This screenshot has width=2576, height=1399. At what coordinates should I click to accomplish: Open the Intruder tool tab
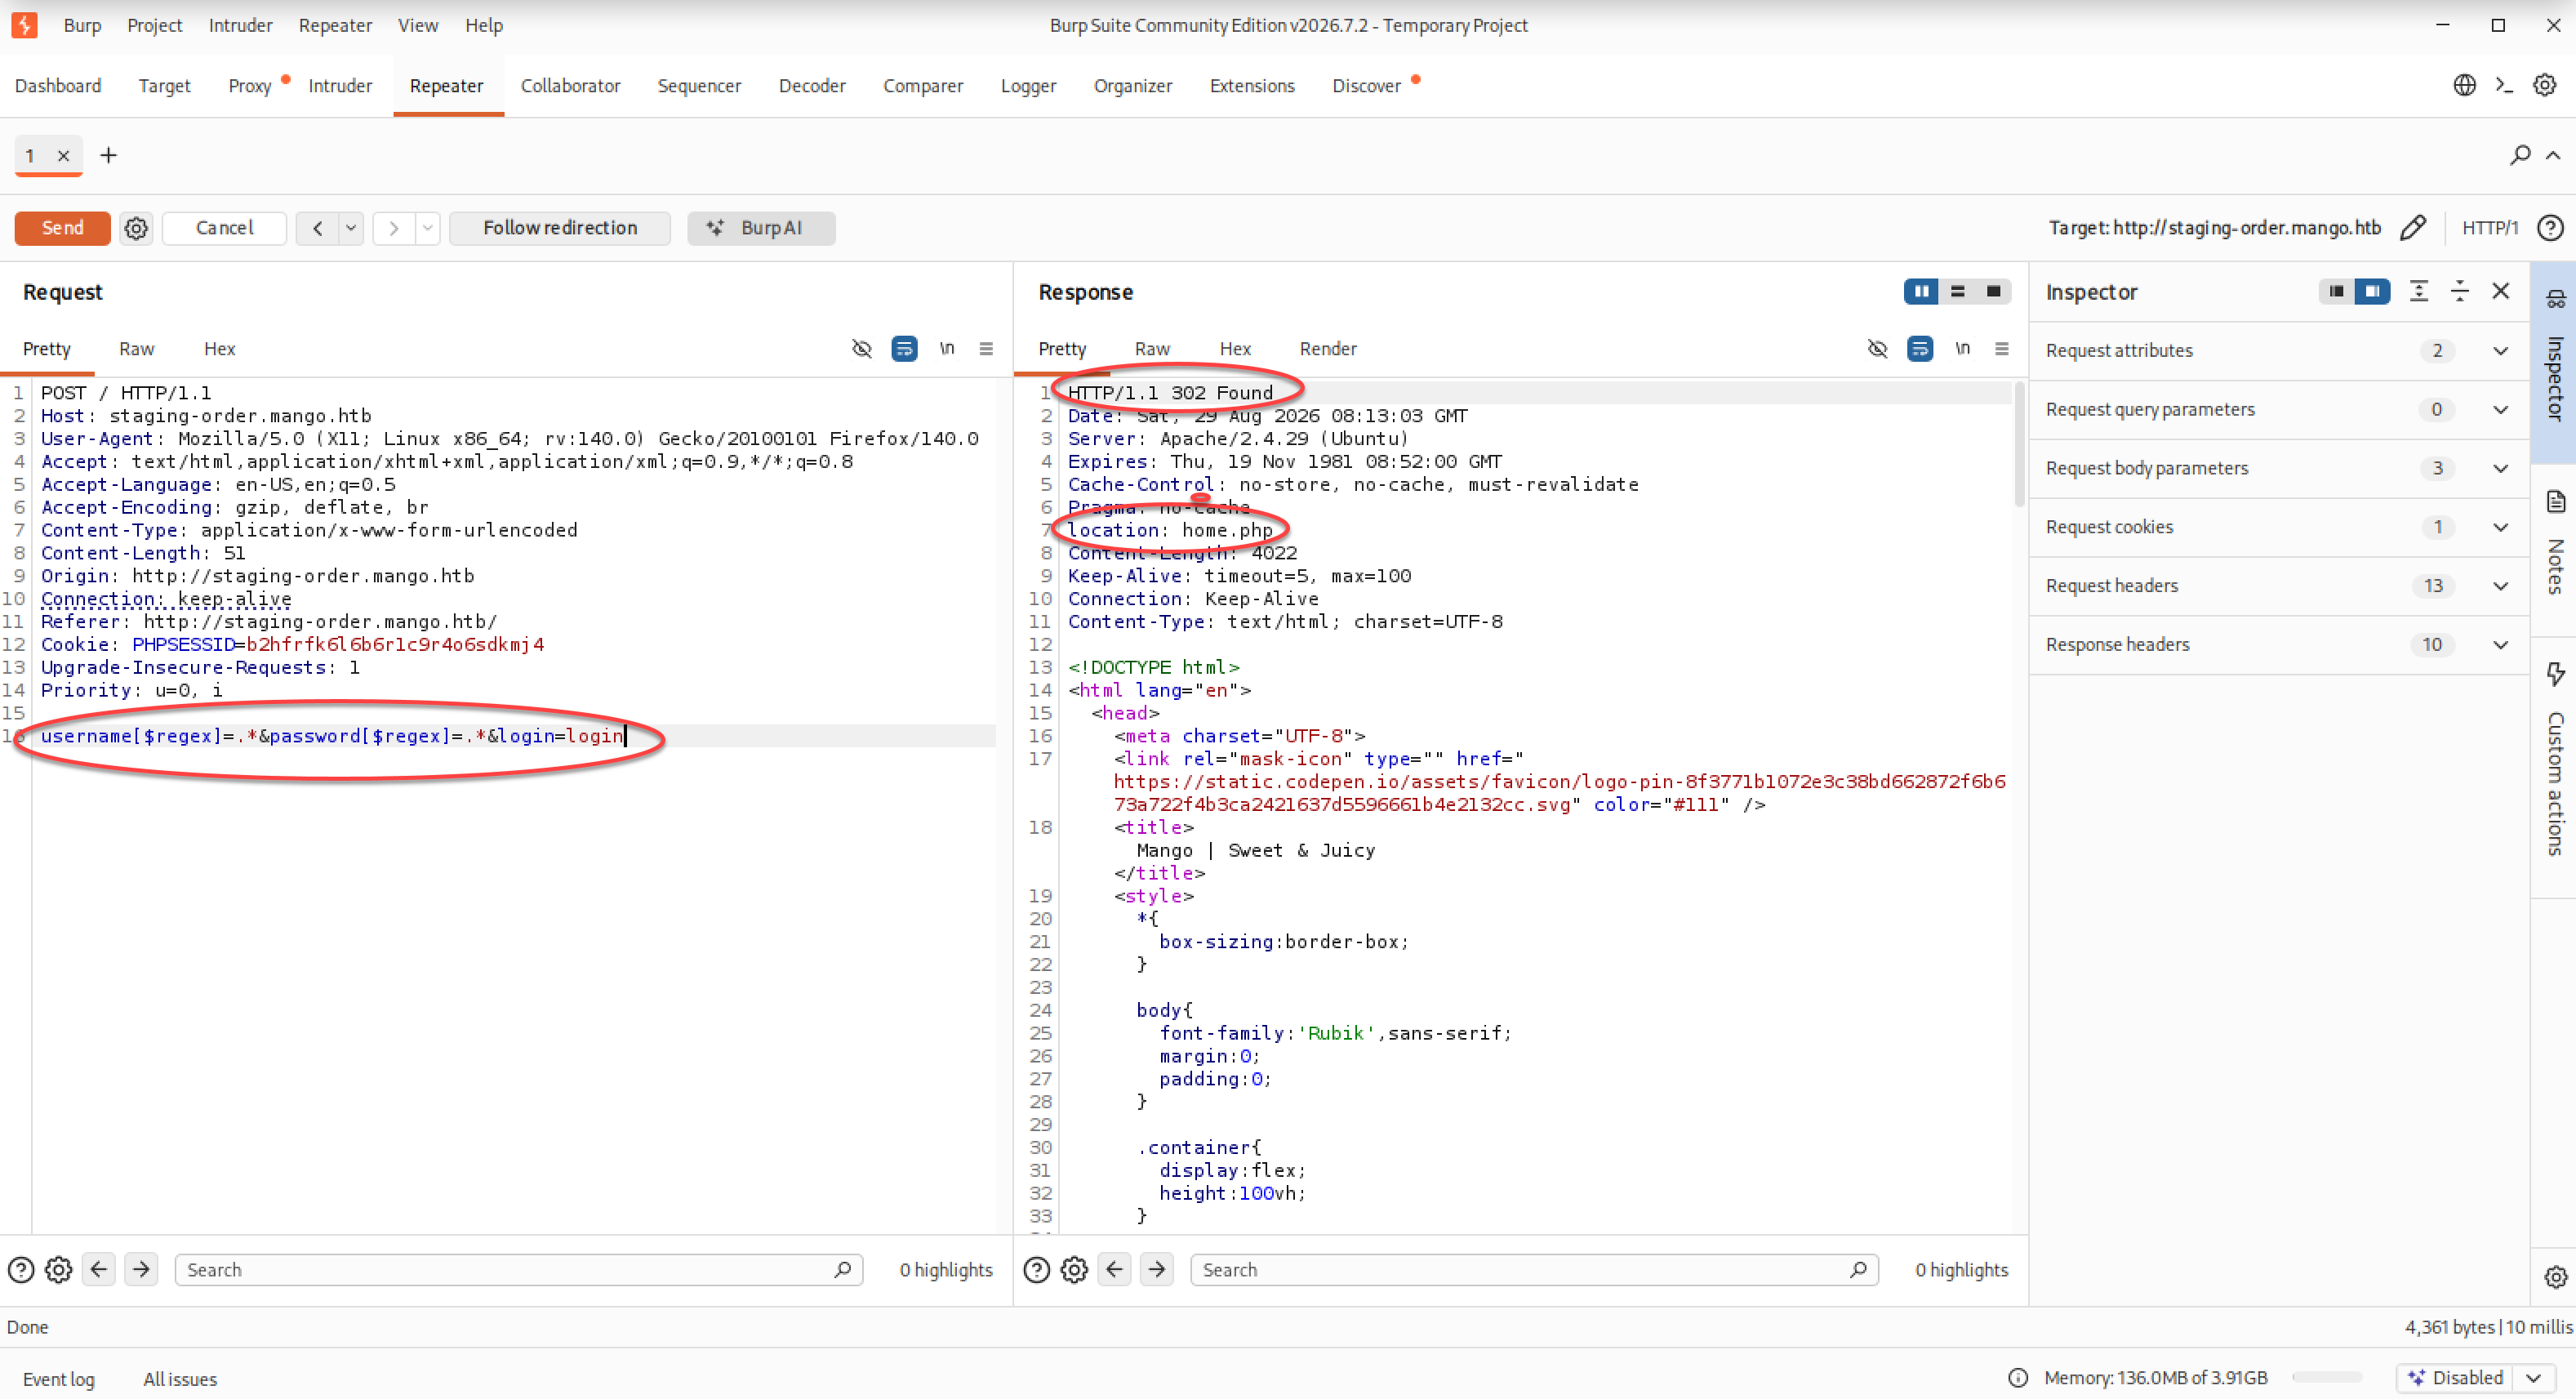pos(340,86)
